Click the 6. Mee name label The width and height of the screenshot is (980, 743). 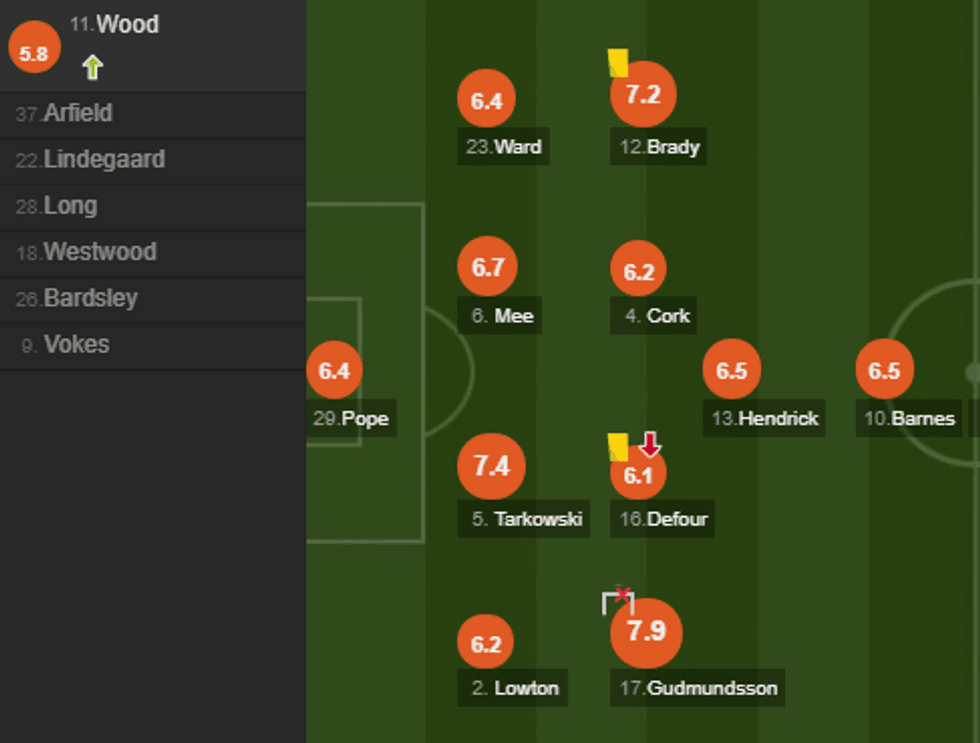tap(502, 316)
